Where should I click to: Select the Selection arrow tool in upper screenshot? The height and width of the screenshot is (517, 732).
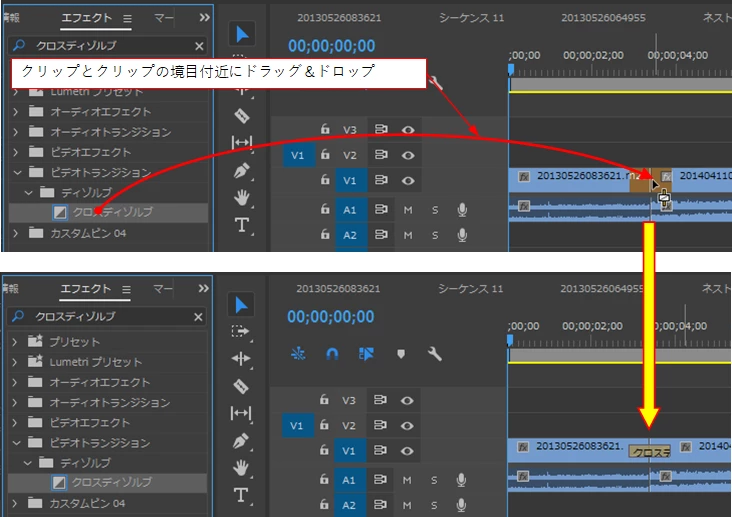click(x=242, y=34)
